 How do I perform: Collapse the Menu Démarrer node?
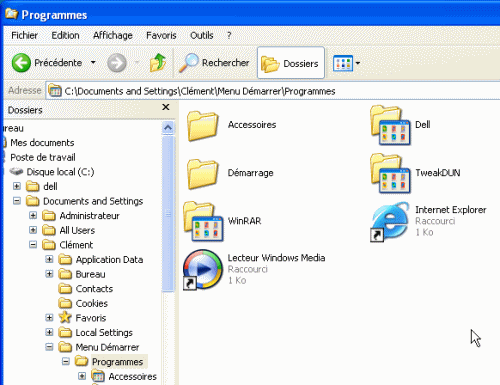(49, 347)
